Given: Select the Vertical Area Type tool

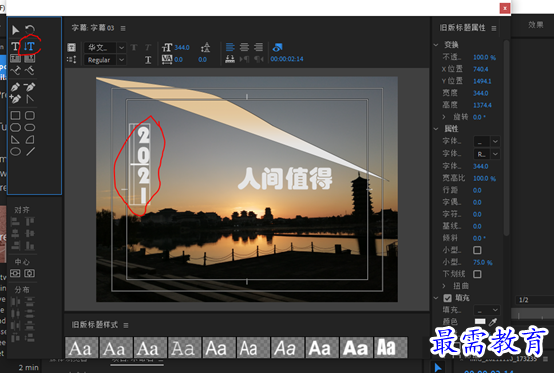Looking at the screenshot, I should (30, 58).
